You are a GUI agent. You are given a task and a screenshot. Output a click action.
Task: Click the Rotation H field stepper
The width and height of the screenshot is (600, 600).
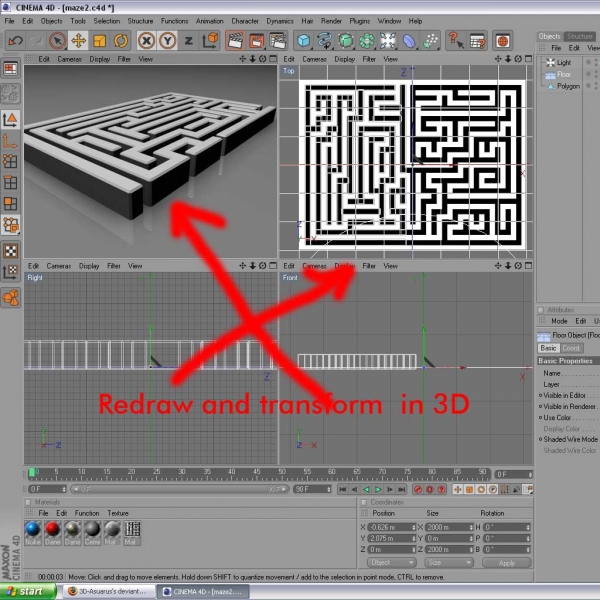528,527
